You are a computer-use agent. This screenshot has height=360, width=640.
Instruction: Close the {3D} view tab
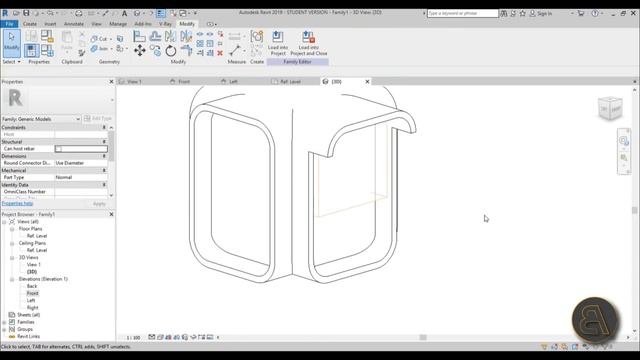click(x=367, y=82)
